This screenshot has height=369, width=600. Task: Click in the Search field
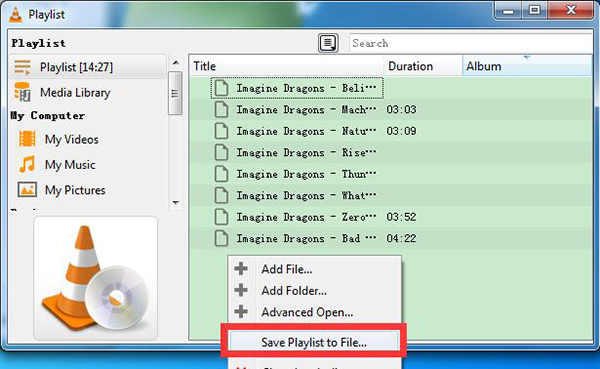point(471,43)
